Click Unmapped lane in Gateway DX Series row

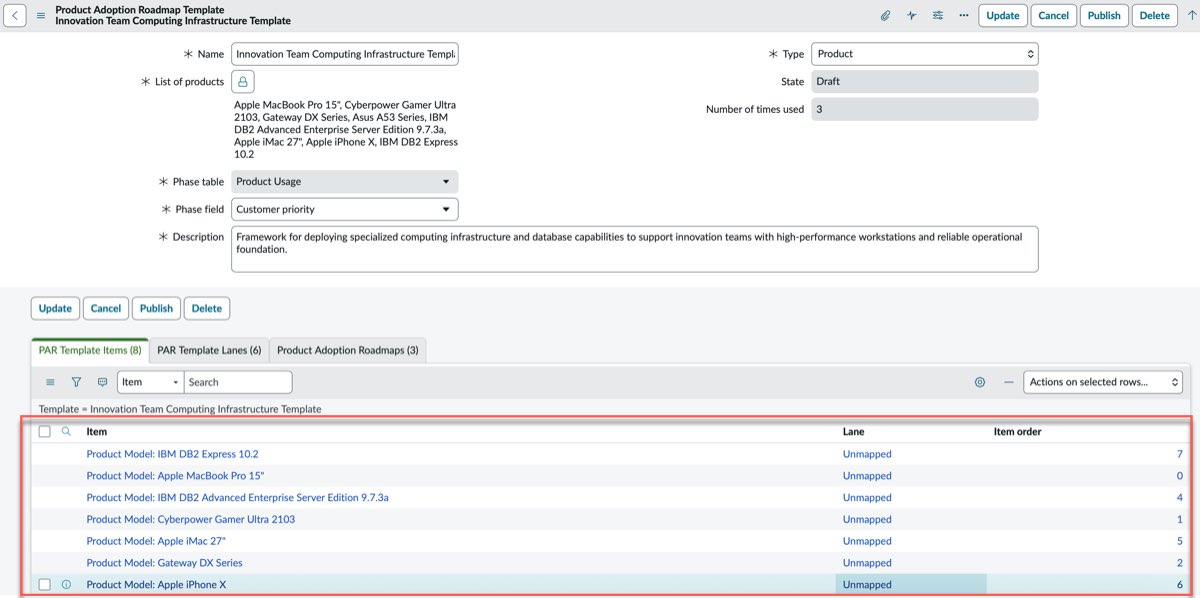[x=867, y=563]
